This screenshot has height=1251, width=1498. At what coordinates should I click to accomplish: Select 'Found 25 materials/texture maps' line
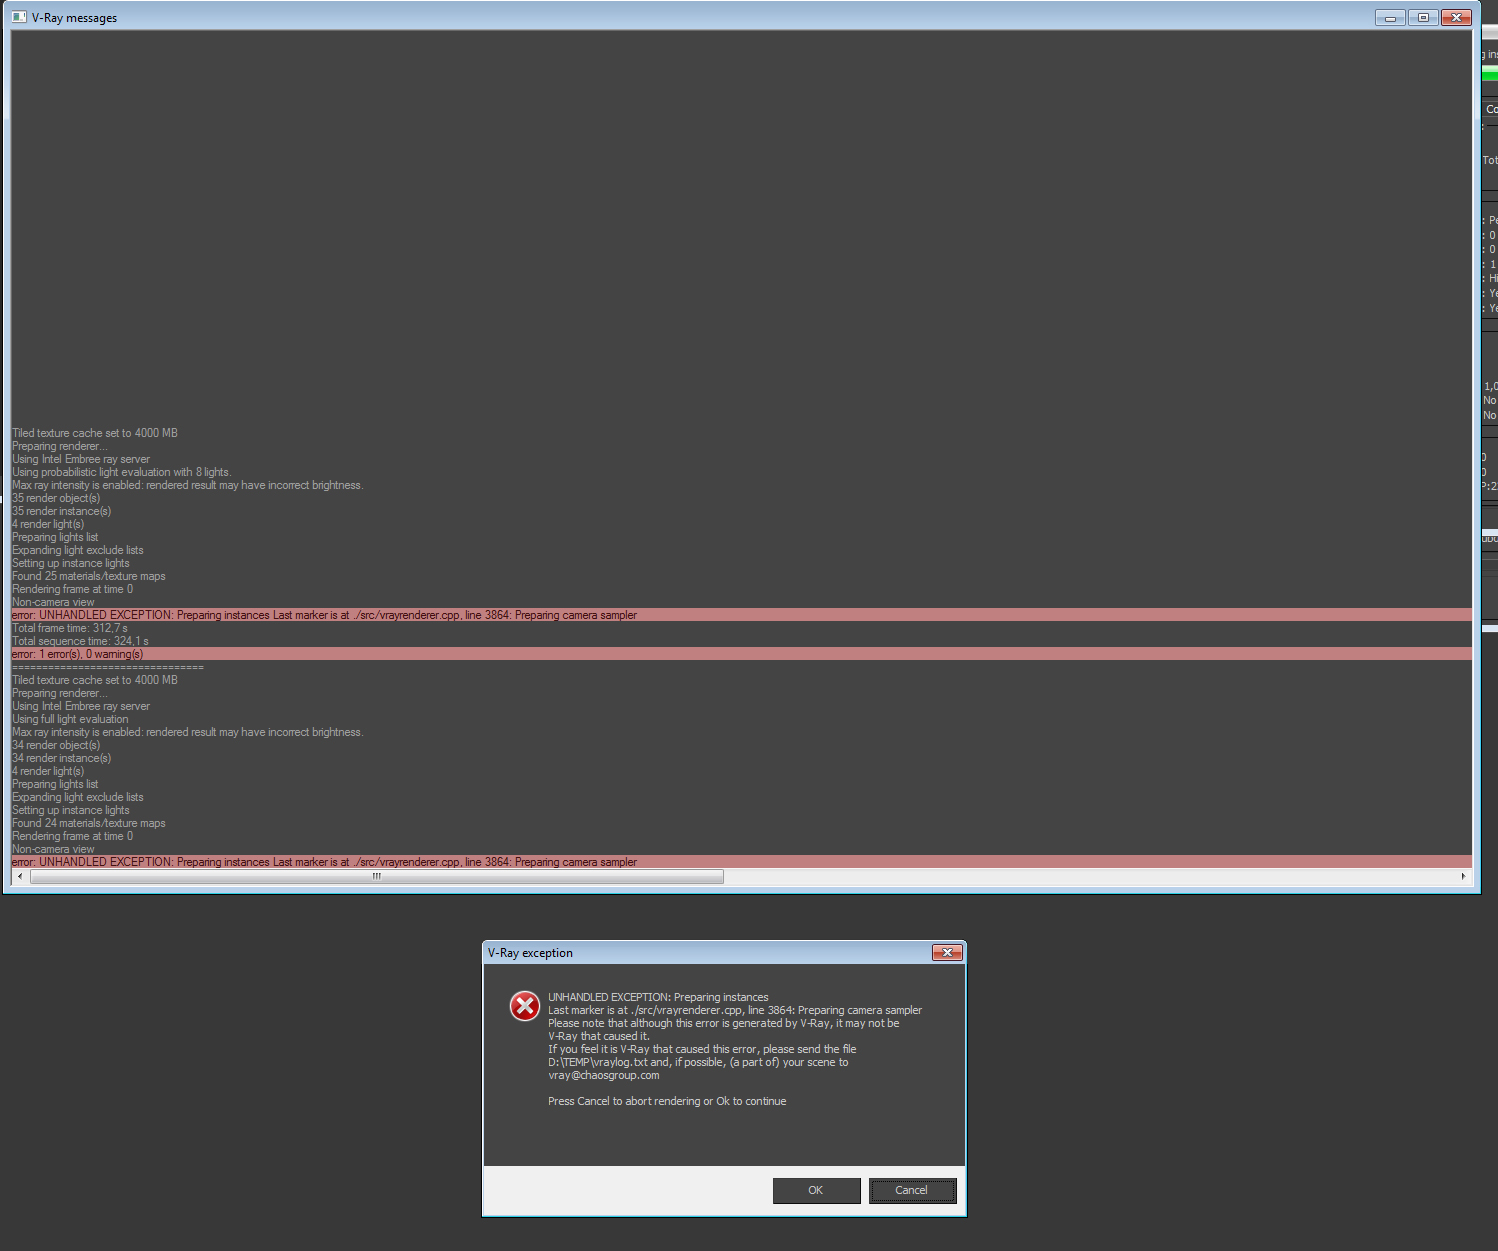(89, 576)
